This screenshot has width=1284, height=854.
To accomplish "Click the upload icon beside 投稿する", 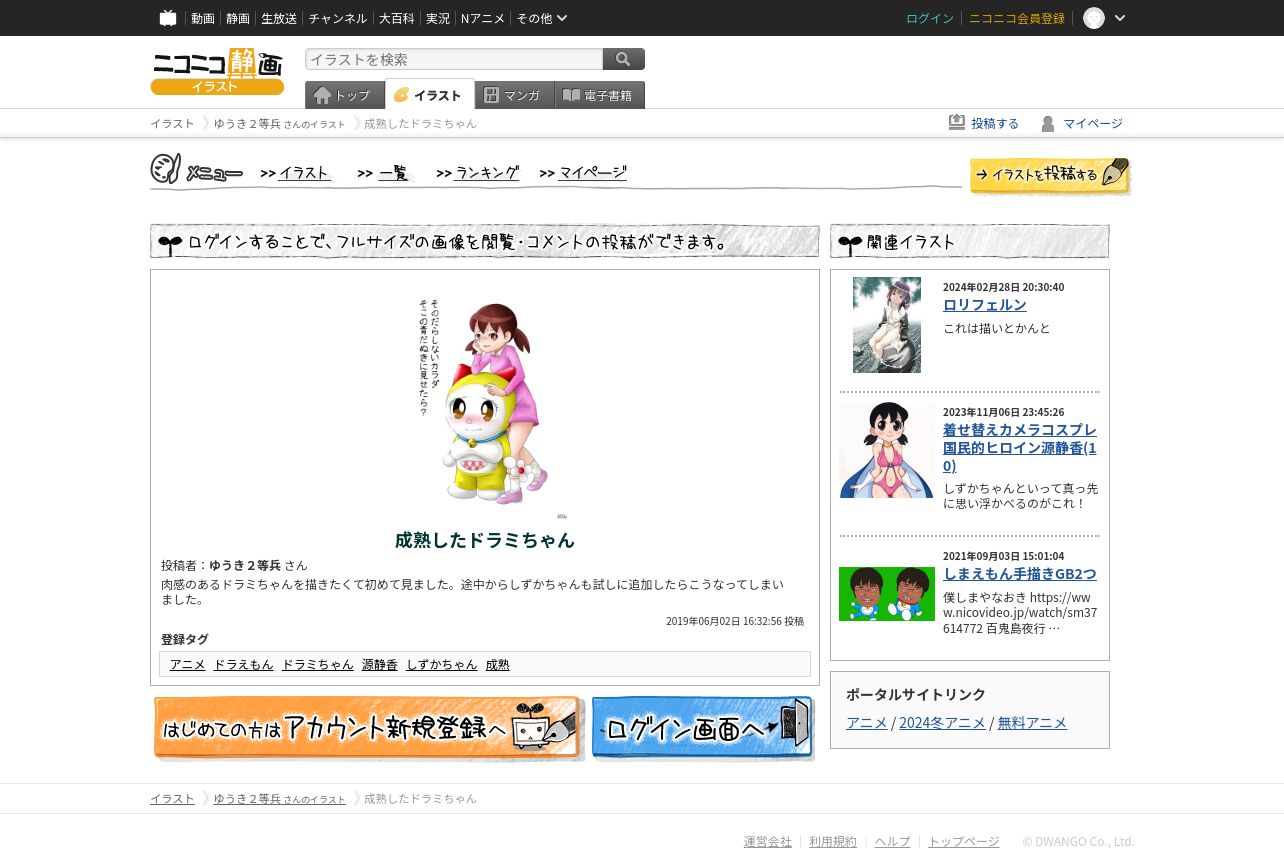I will (x=957, y=122).
